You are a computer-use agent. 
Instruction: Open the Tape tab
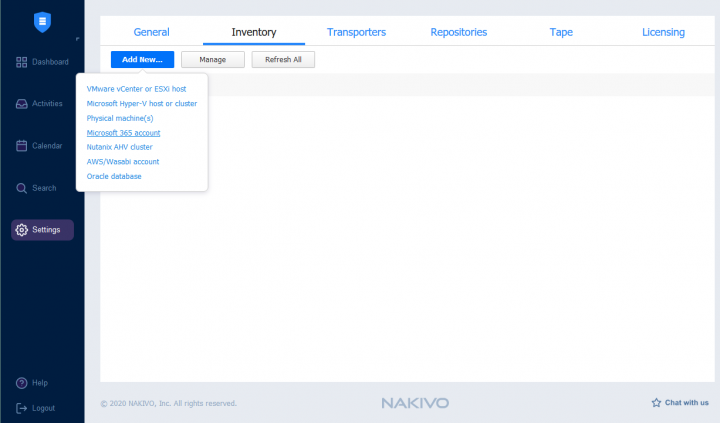coord(561,32)
